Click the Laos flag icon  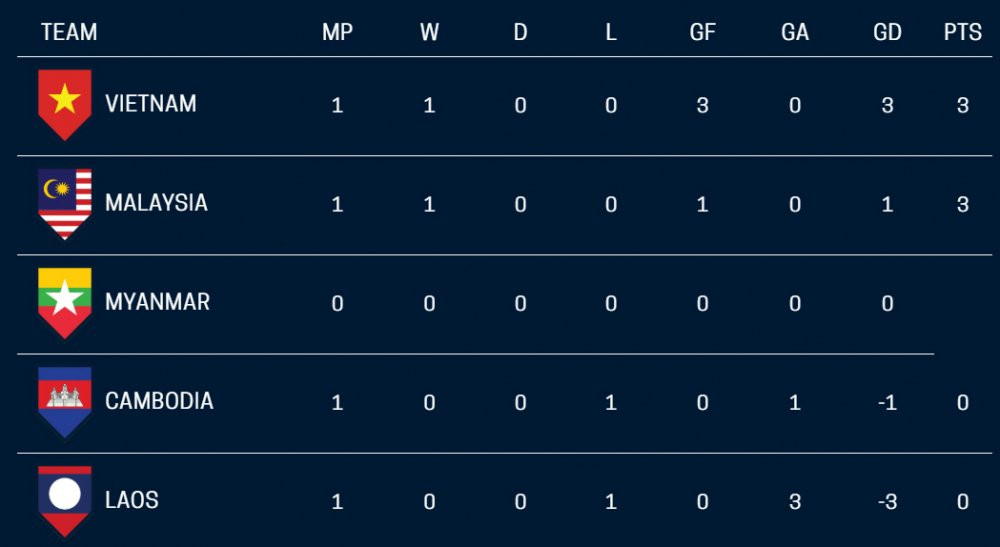tap(65, 499)
